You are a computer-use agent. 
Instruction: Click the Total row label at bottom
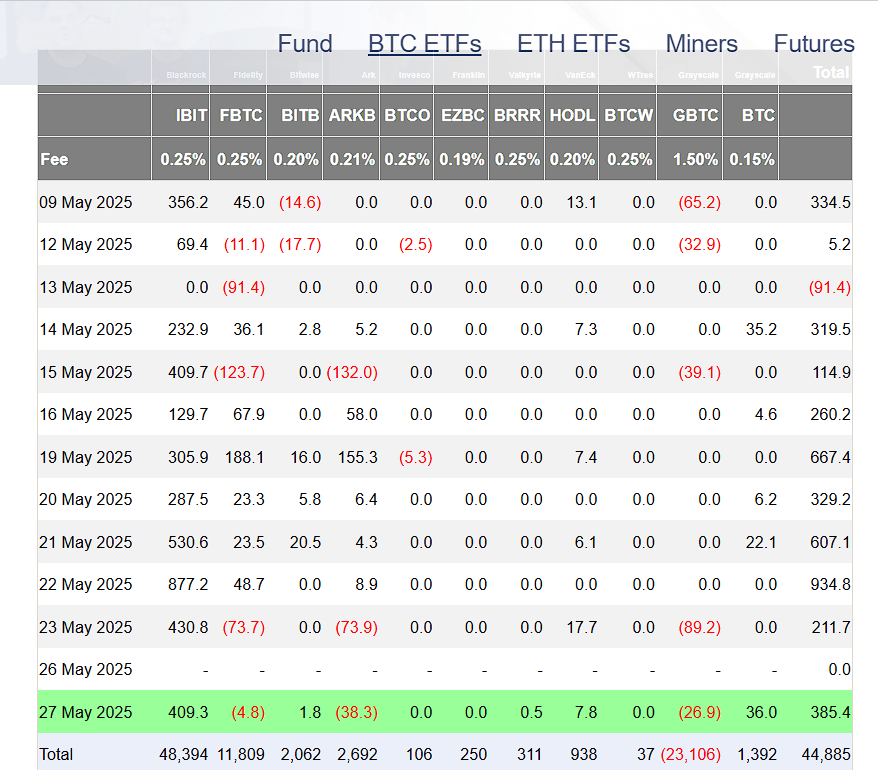tap(56, 755)
